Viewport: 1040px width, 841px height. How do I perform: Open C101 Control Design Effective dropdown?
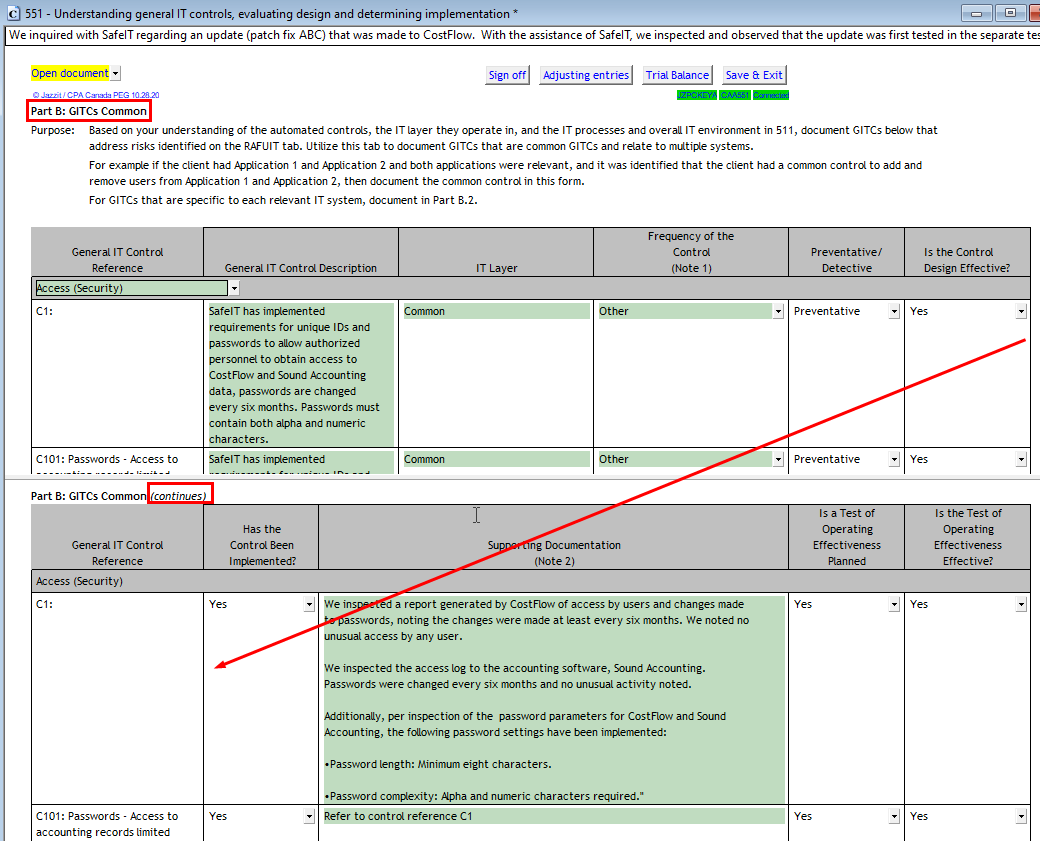click(1021, 460)
